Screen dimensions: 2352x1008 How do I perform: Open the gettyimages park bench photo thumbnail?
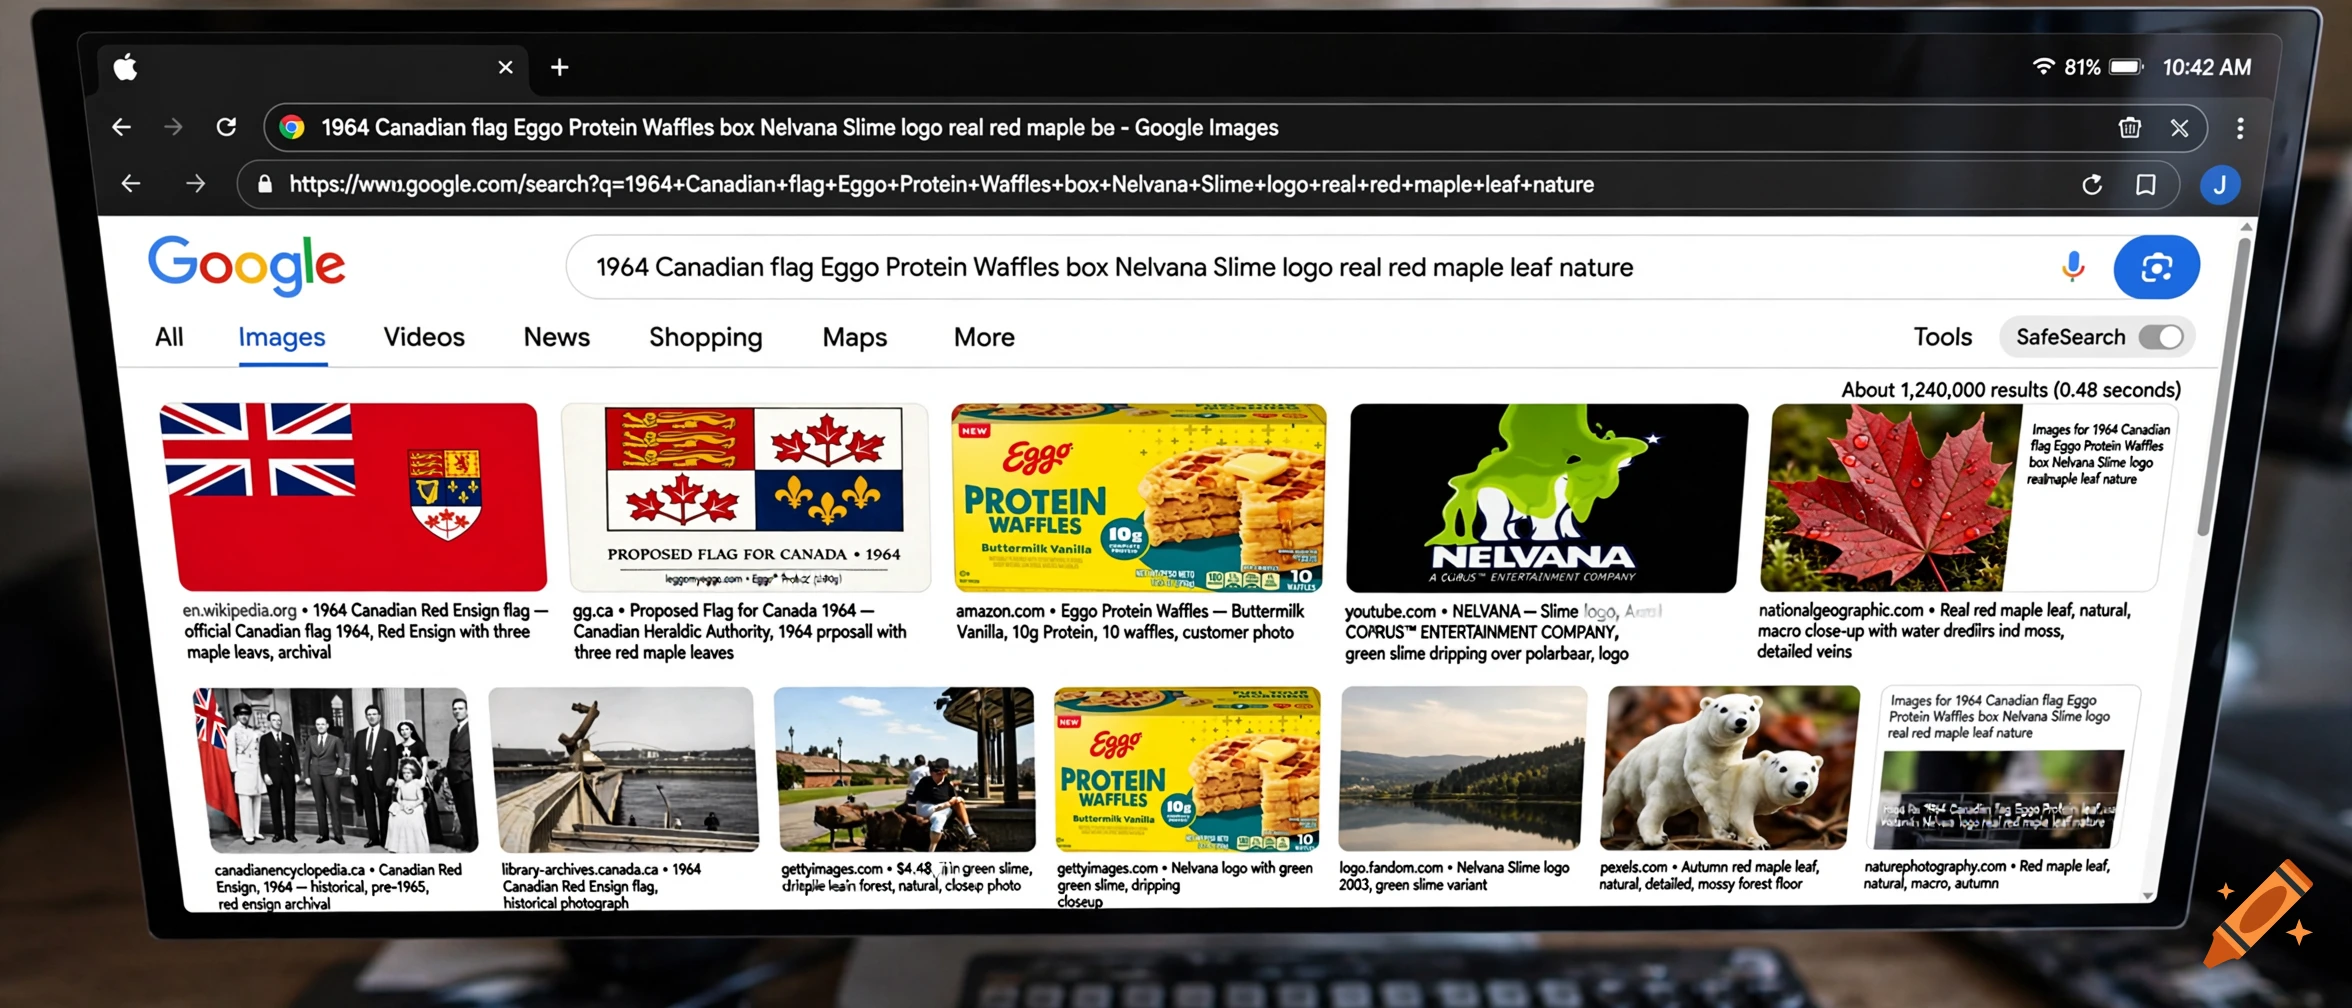pyautogui.click(x=906, y=768)
